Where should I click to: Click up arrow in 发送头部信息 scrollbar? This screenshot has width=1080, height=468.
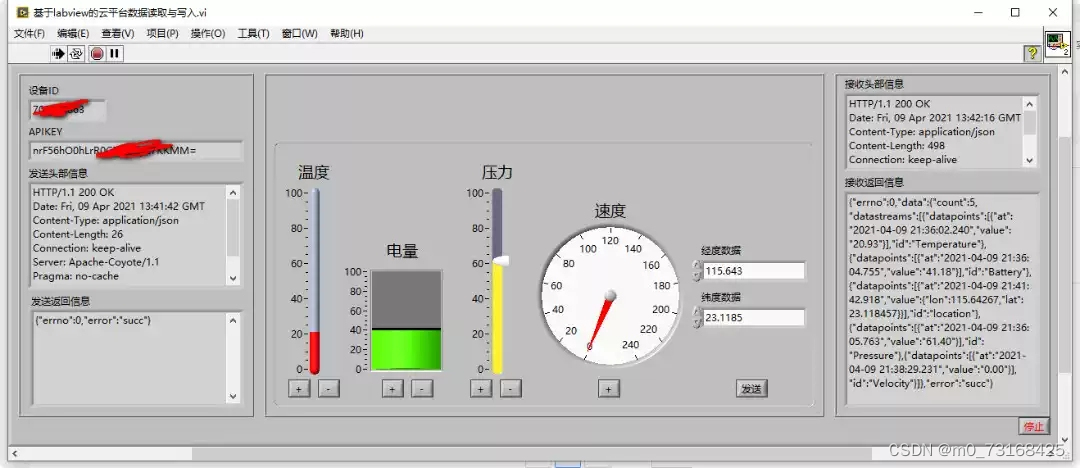pos(233,193)
